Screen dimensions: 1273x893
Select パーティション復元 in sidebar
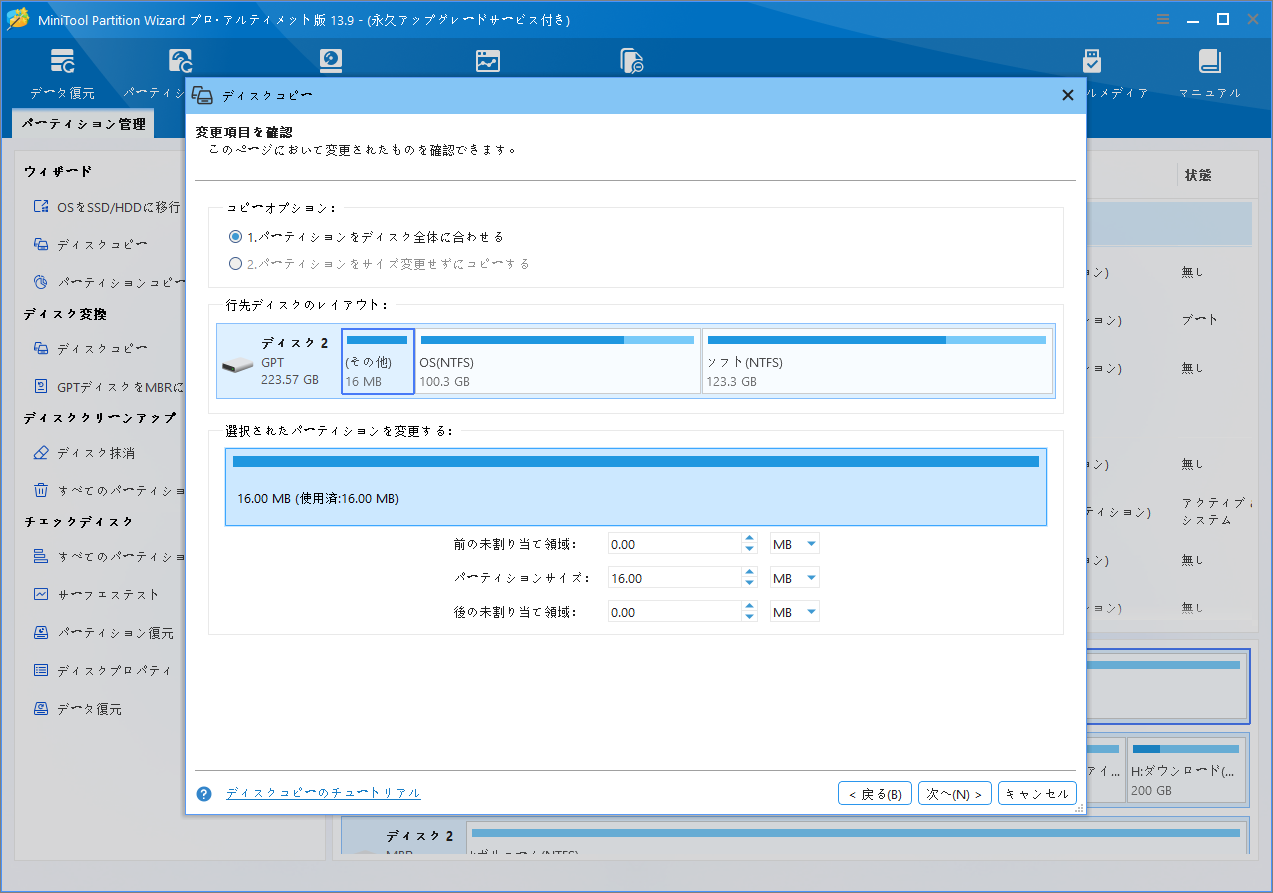pos(103,633)
